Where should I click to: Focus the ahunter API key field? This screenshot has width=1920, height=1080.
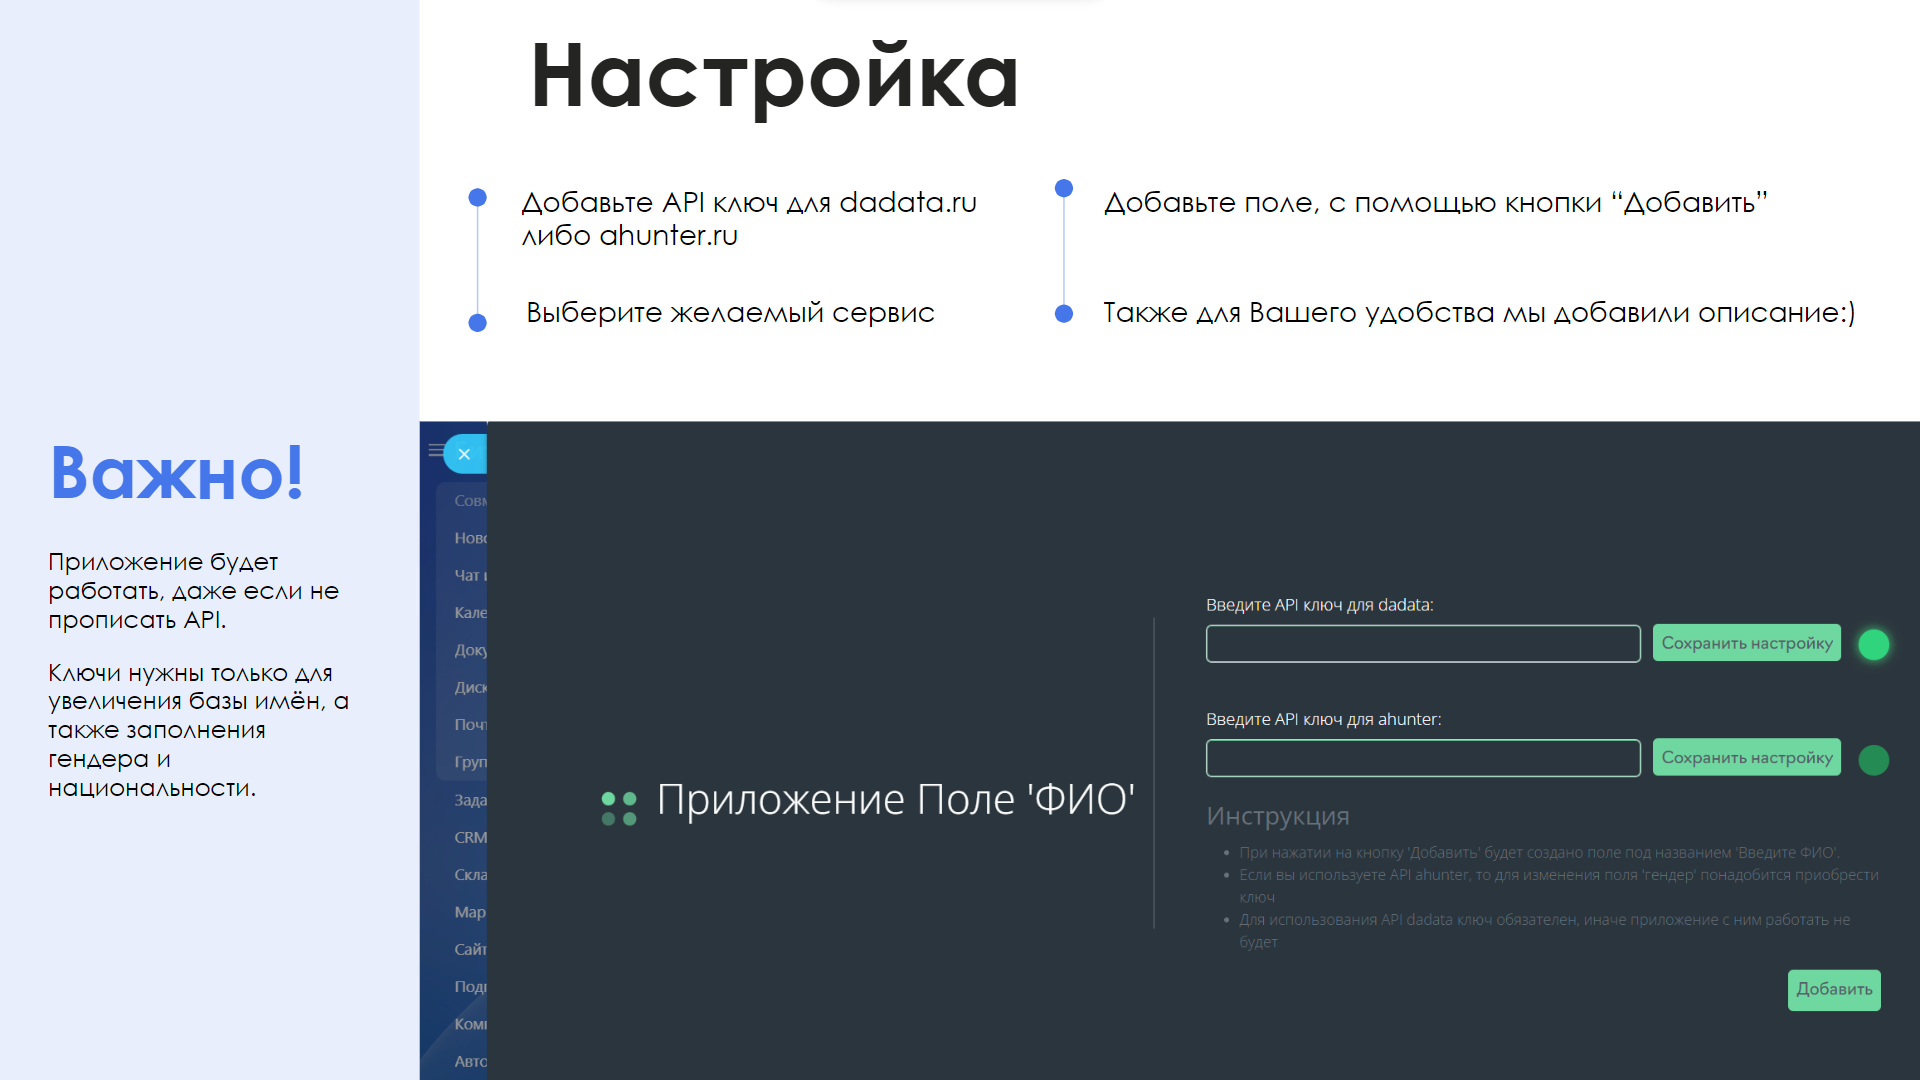[x=1422, y=758]
